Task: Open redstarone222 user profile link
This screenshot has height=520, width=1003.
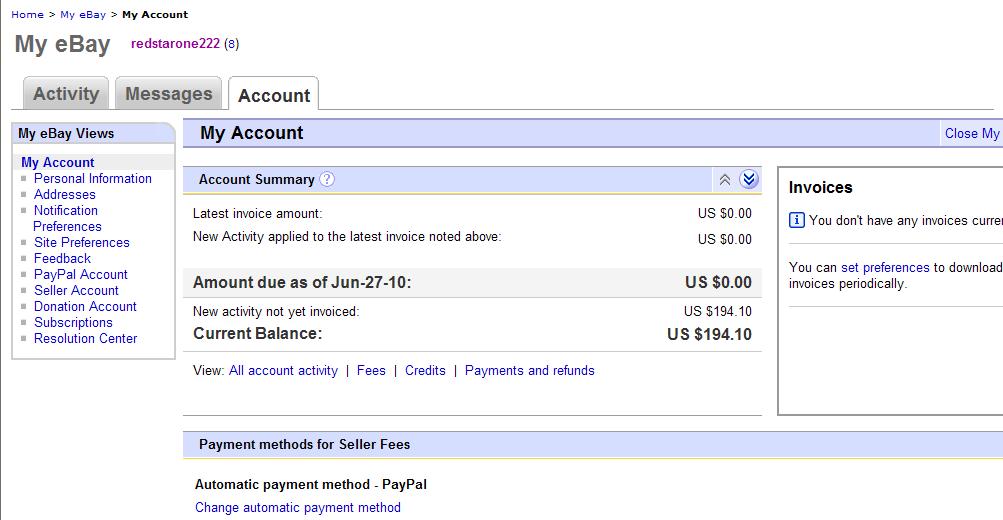Action: pos(175,43)
